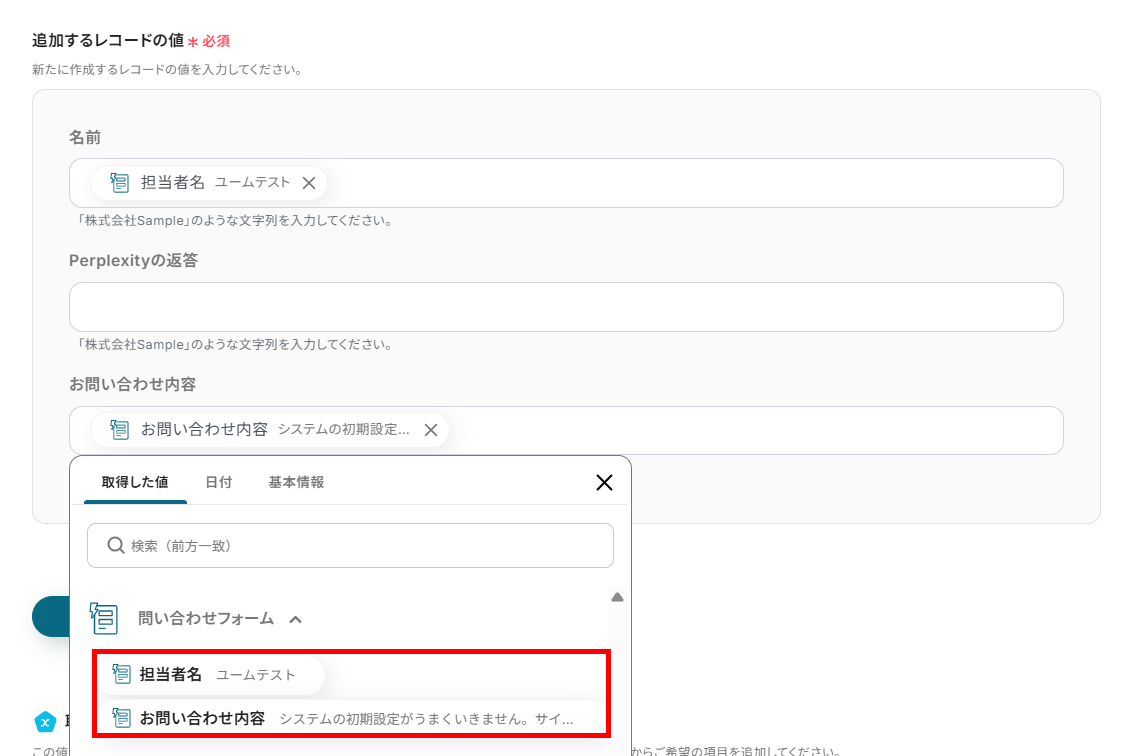Remove the 担当者名 chip from 名前 field
Screen dimensions: 1132x756
point(309,183)
